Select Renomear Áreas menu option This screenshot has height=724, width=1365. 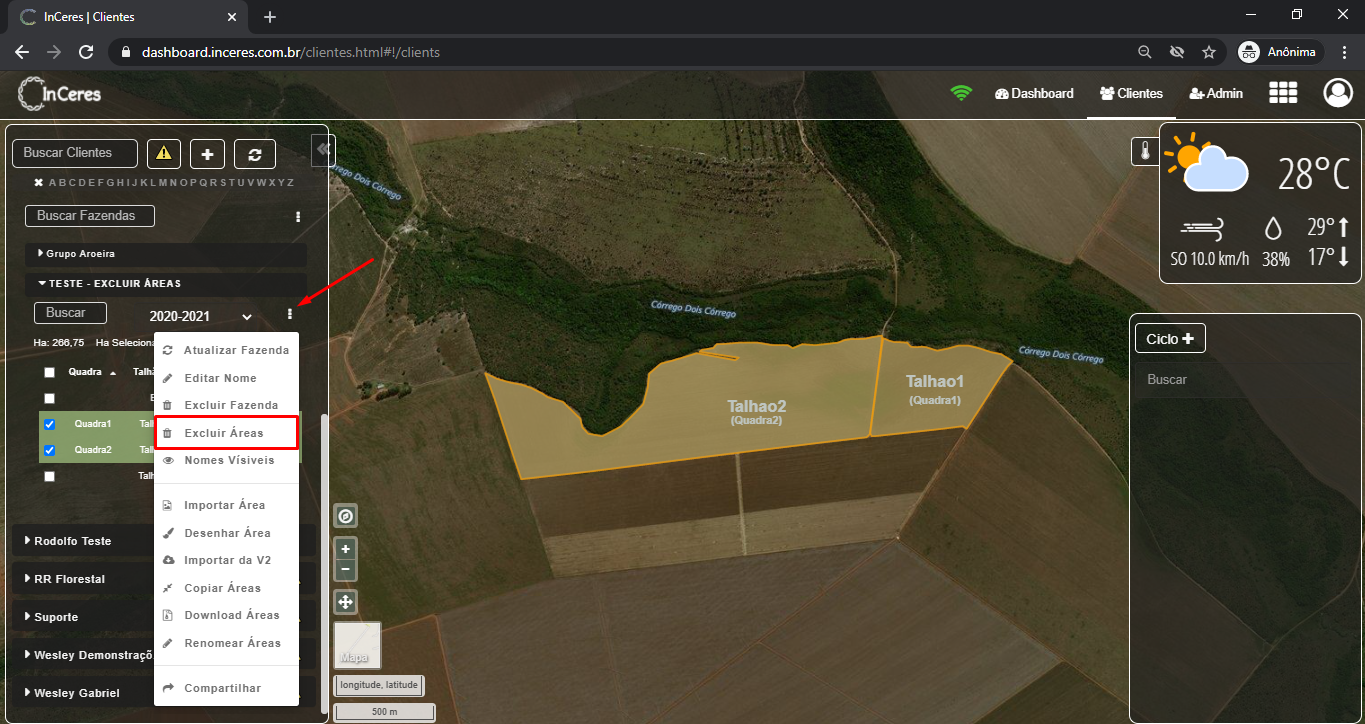click(227, 643)
